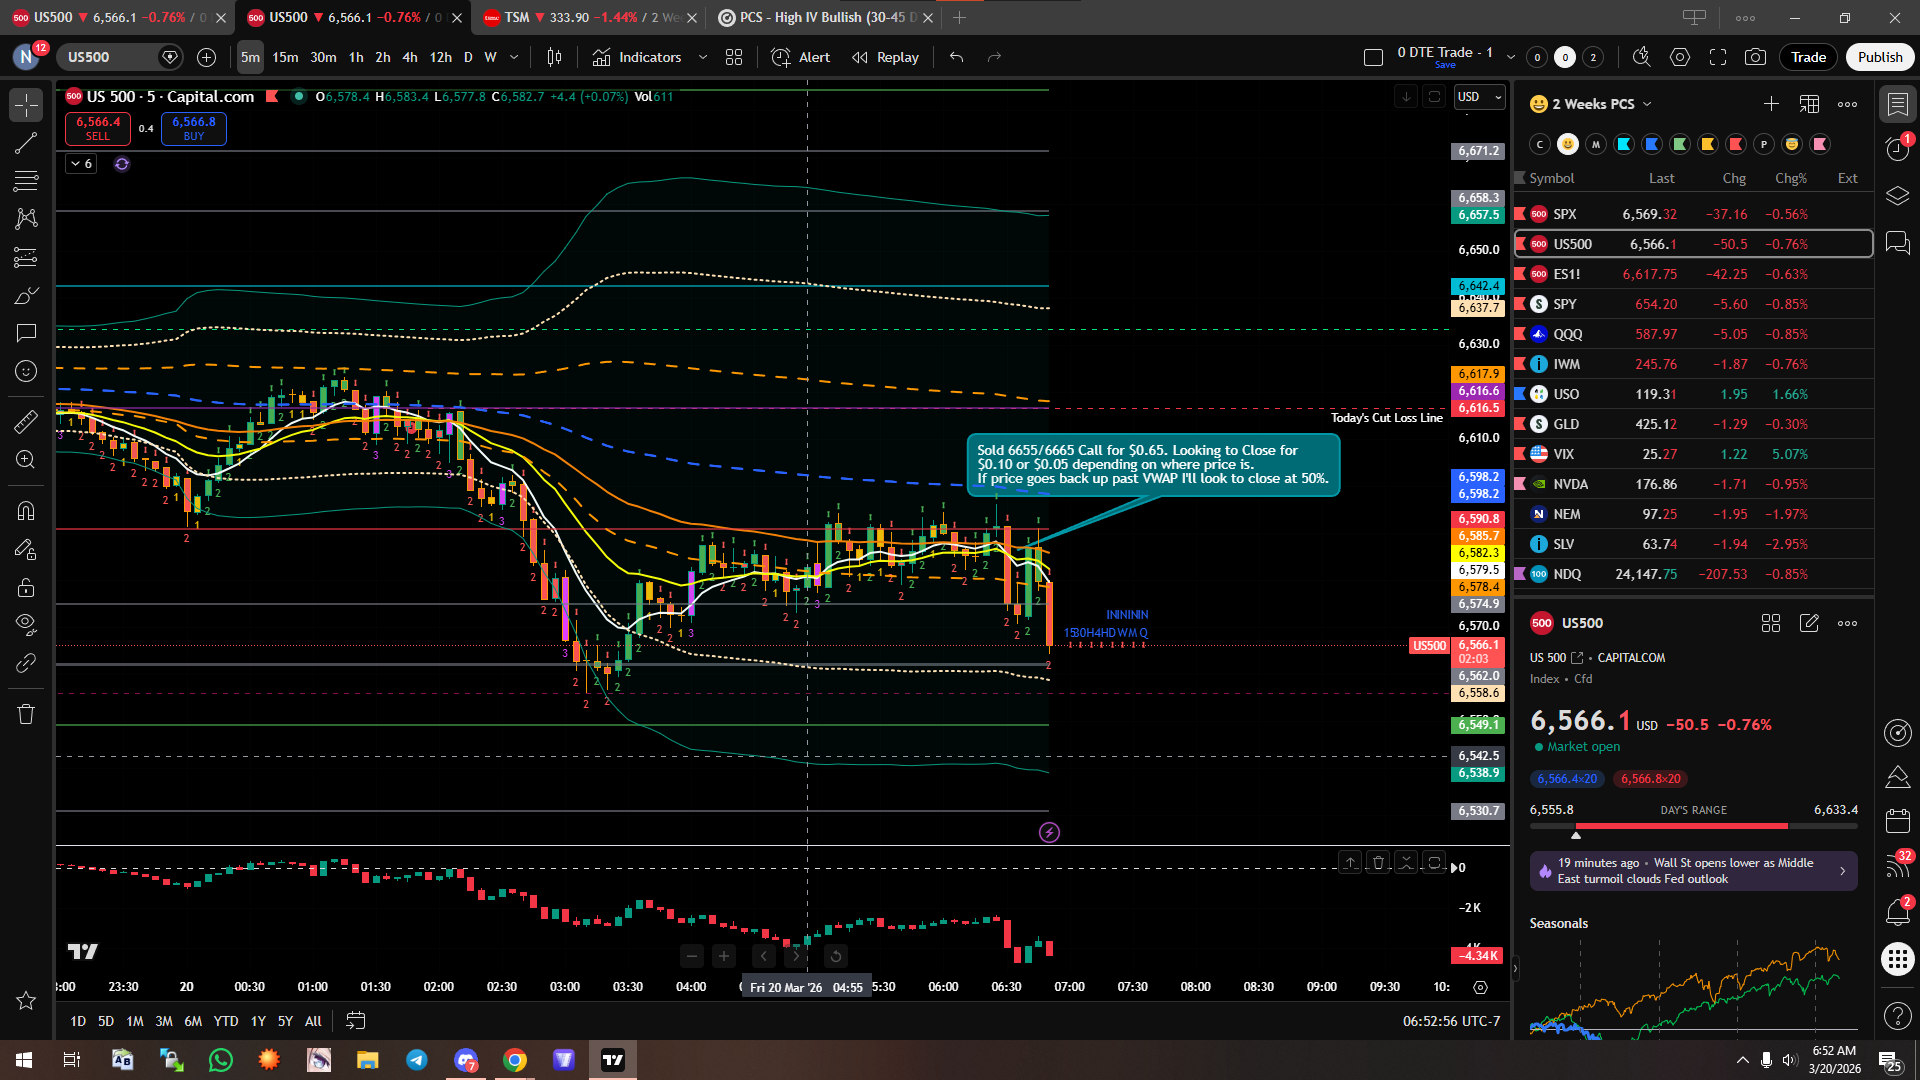Select the 15m timeframe
The height and width of the screenshot is (1080, 1920).
click(x=285, y=57)
